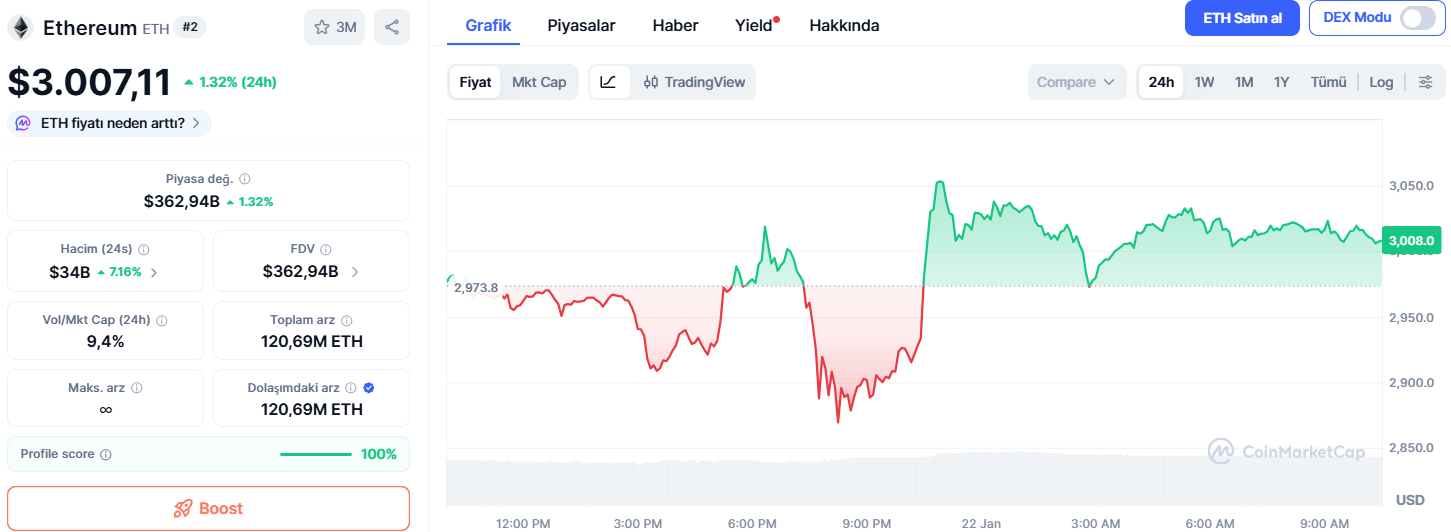Open the Yield tab
1451x532 pixels.
[754, 26]
